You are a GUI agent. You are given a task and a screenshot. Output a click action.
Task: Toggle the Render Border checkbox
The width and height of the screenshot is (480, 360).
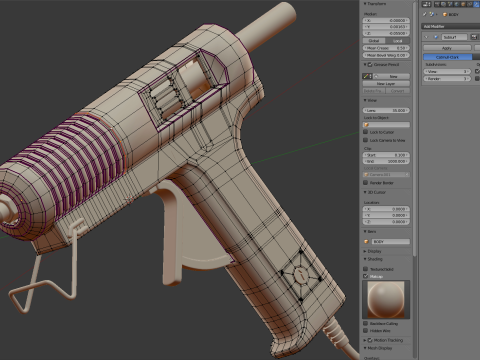pyautogui.click(x=365, y=183)
